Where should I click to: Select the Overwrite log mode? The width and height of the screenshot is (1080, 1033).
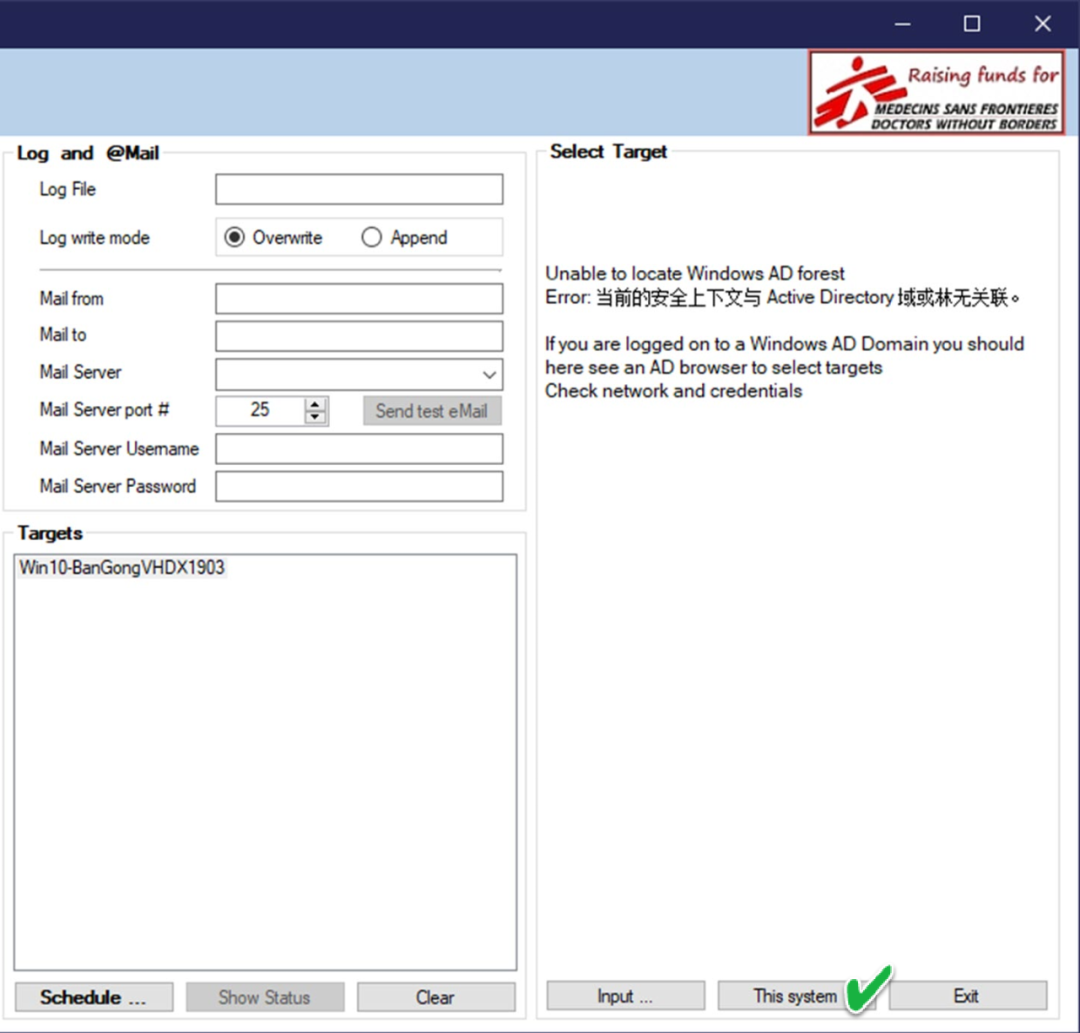click(235, 238)
